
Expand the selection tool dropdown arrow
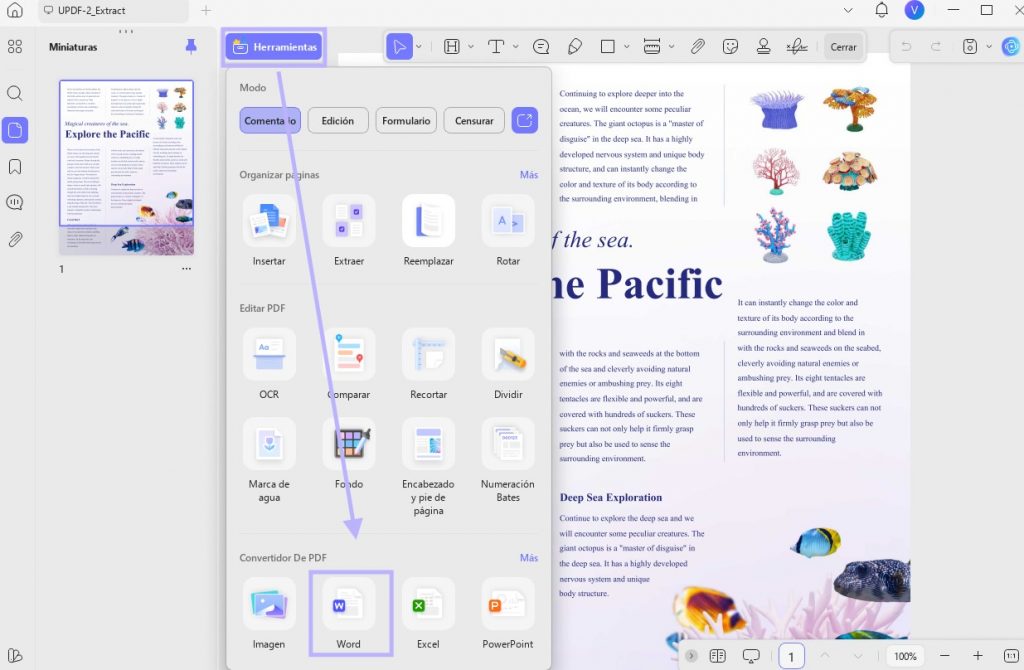(x=419, y=47)
